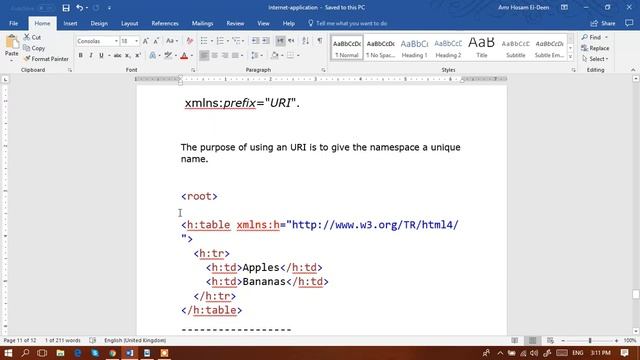The image size is (640, 360).
Task: Apply the Title style
Action: (x=482, y=48)
